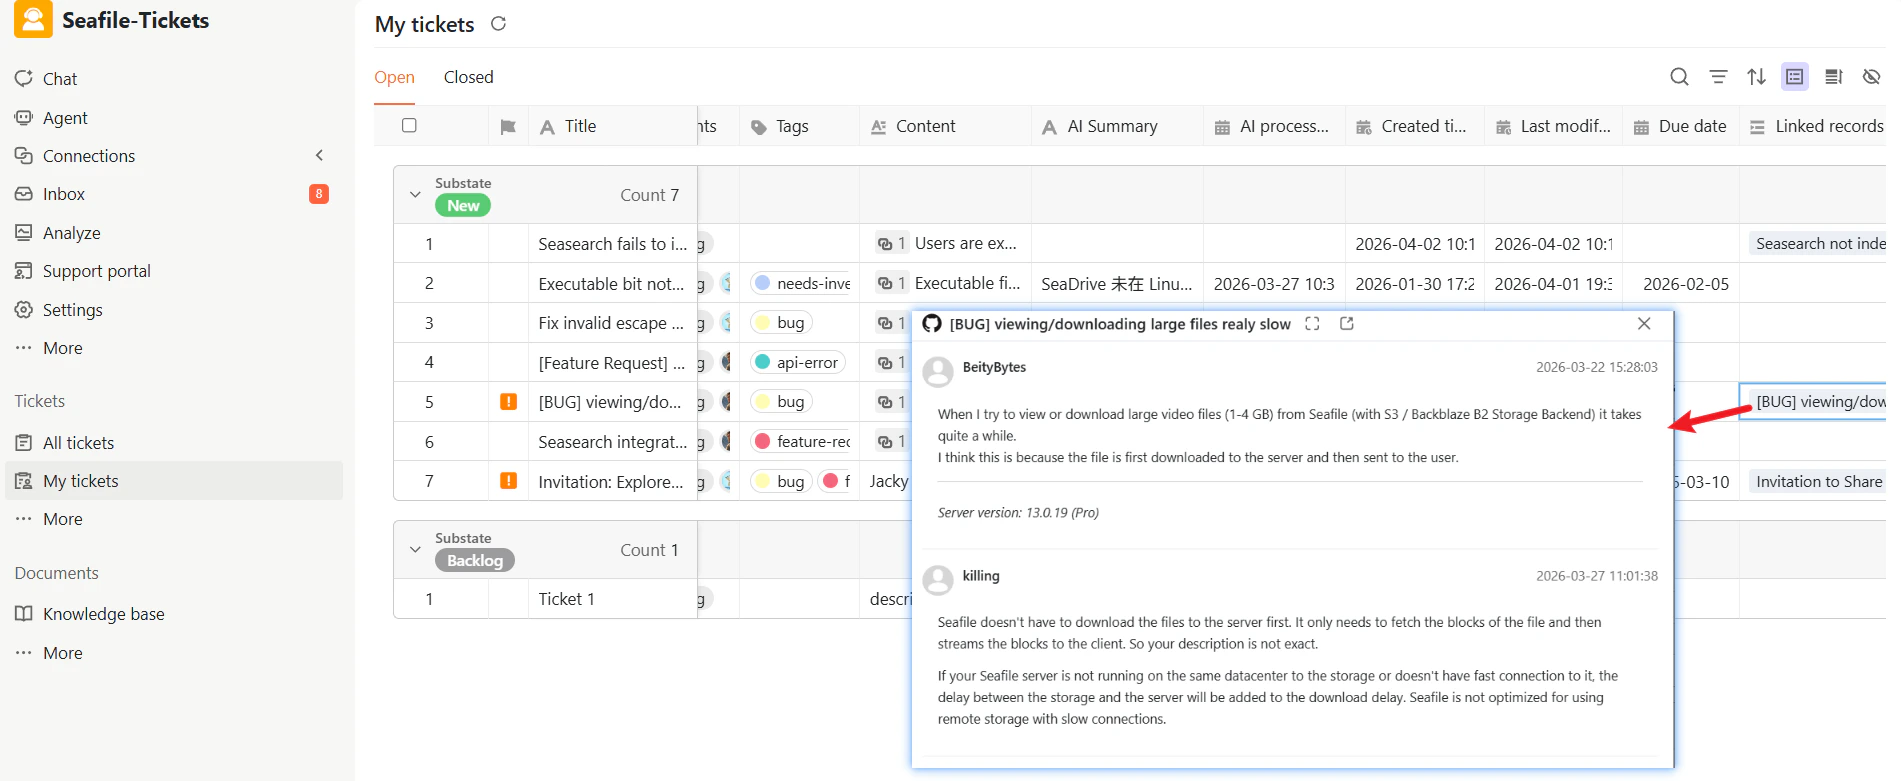The height and width of the screenshot is (781, 1901).
Task: Open Connections in the sidebar
Action: [x=88, y=156]
